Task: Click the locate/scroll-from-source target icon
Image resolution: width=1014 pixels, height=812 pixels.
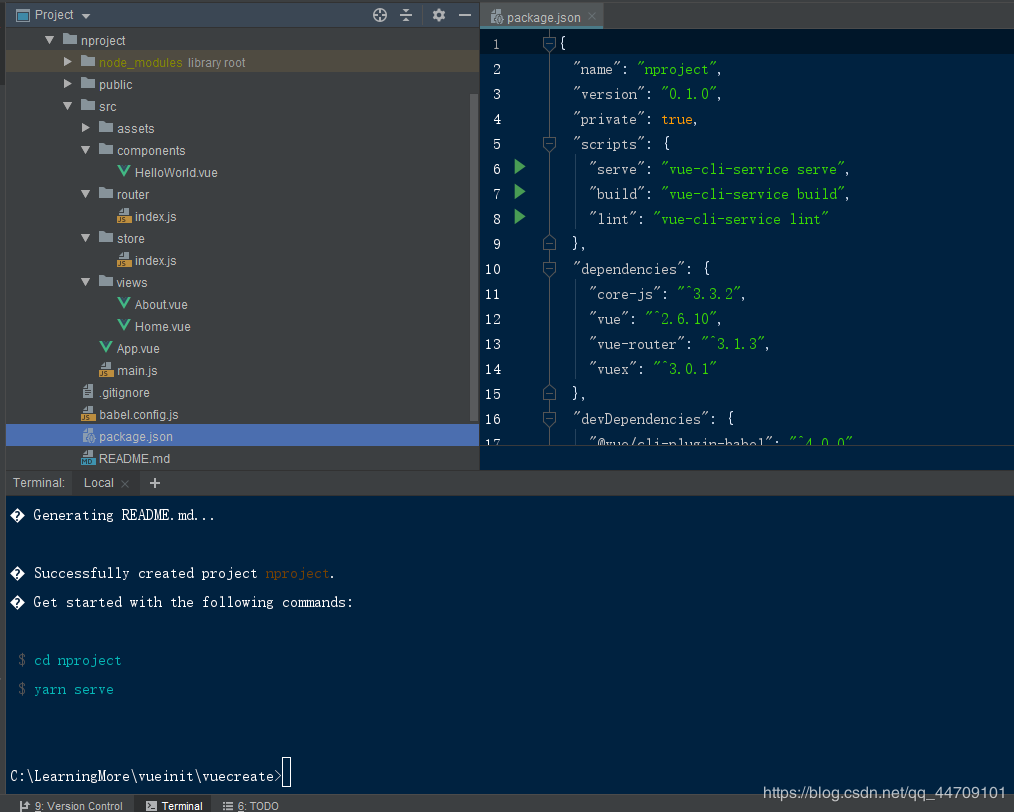Action: [x=380, y=15]
